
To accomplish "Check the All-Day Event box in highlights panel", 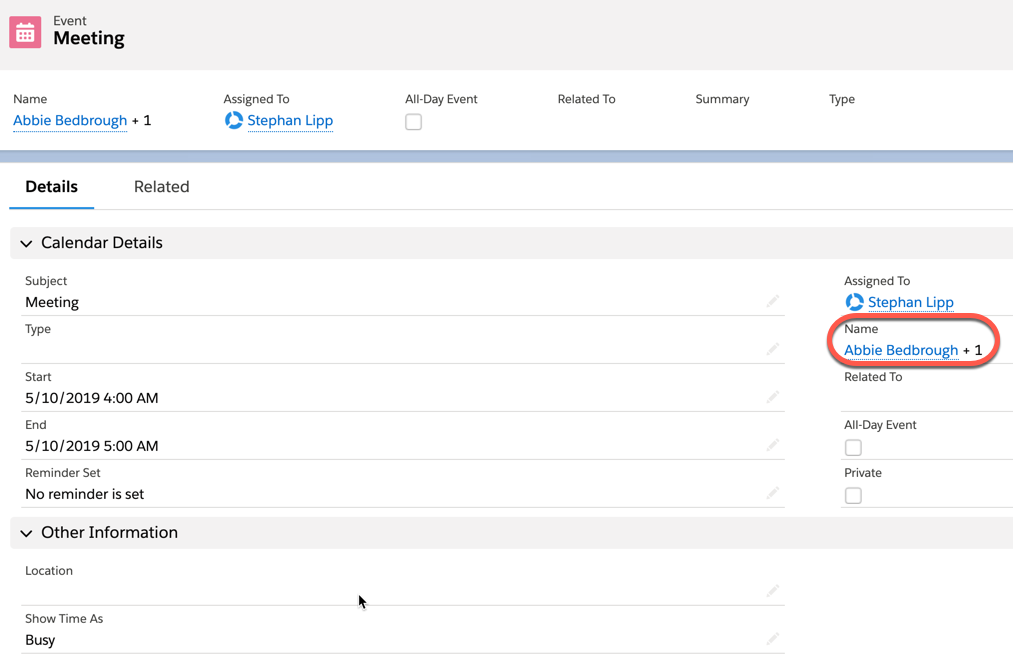I will (413, 121).
